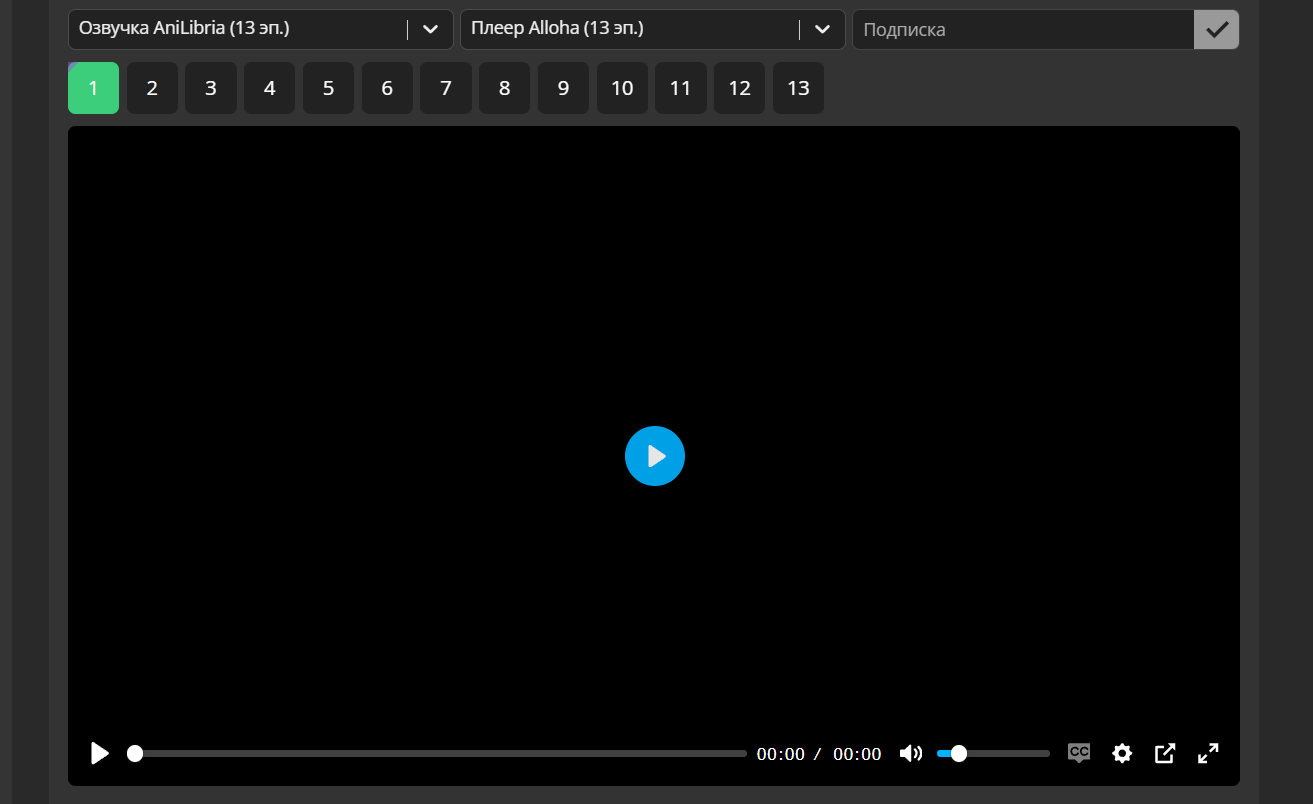This screenshot has width=1313, height=804.
Task: Toggle closed captions with the CC icon
Action: tap(1078, 753)
